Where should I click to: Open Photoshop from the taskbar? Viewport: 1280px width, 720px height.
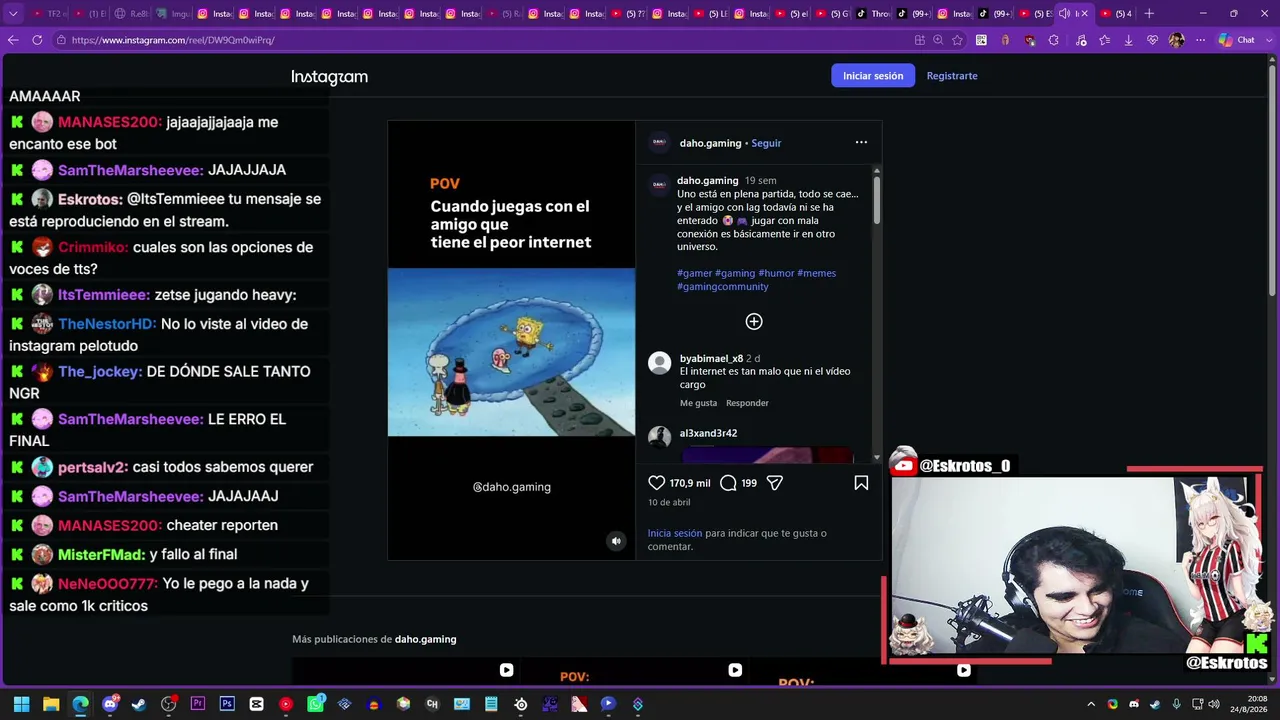pos(227,704)
